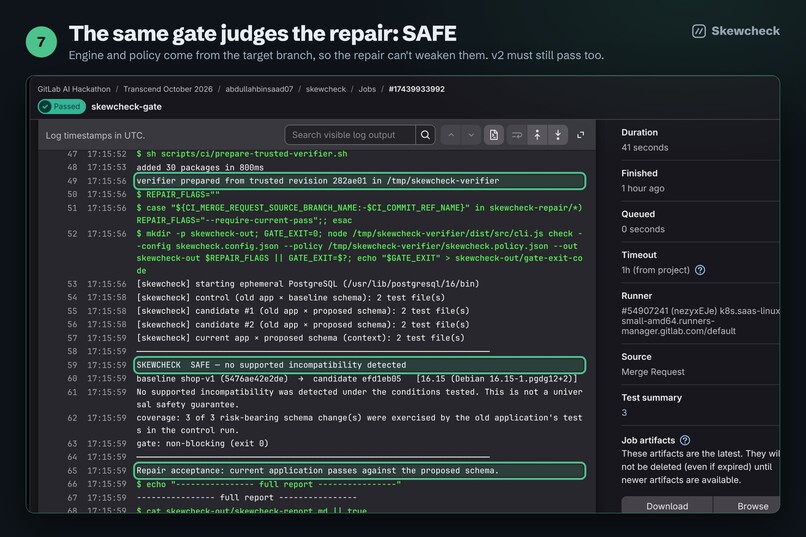Open abdullahbinsaad07 breadcrumb link
Viewport: 806px width, 537px height.
click(x=259, y=89)
